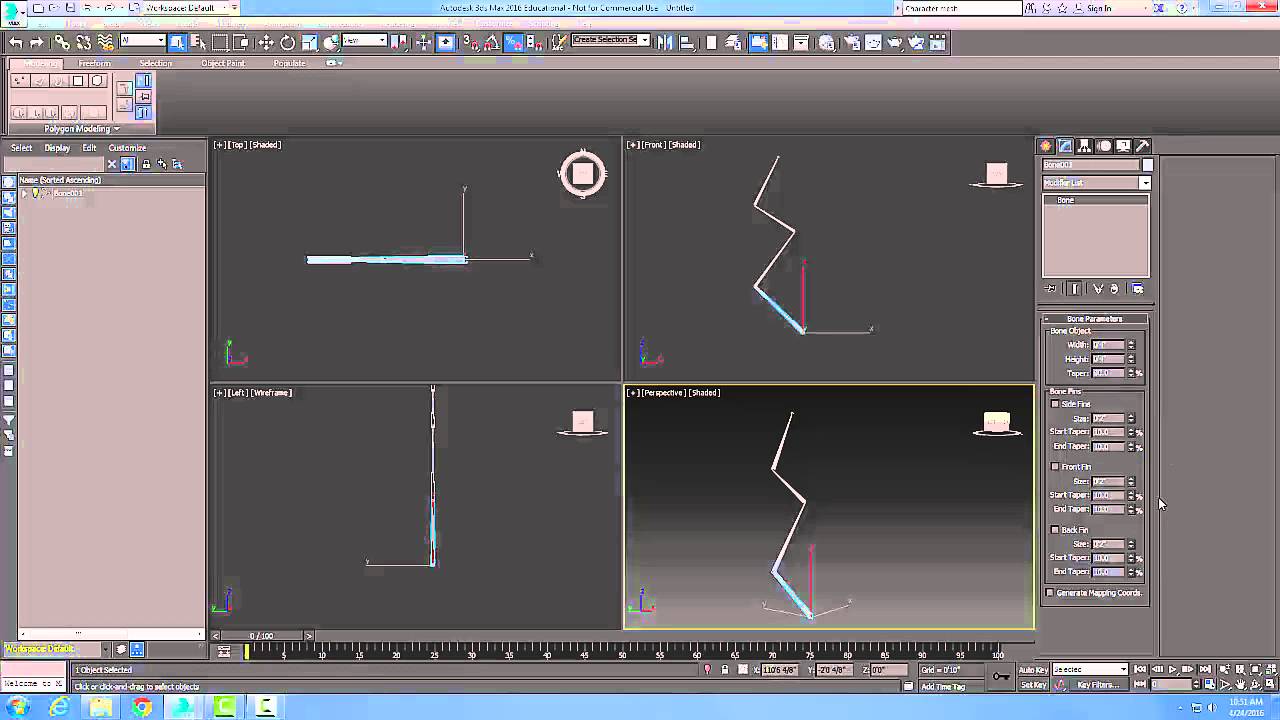Screen dimensions: 1280x720
Task: Open Select by Name dialog icon
Action: tap(198, 42)
